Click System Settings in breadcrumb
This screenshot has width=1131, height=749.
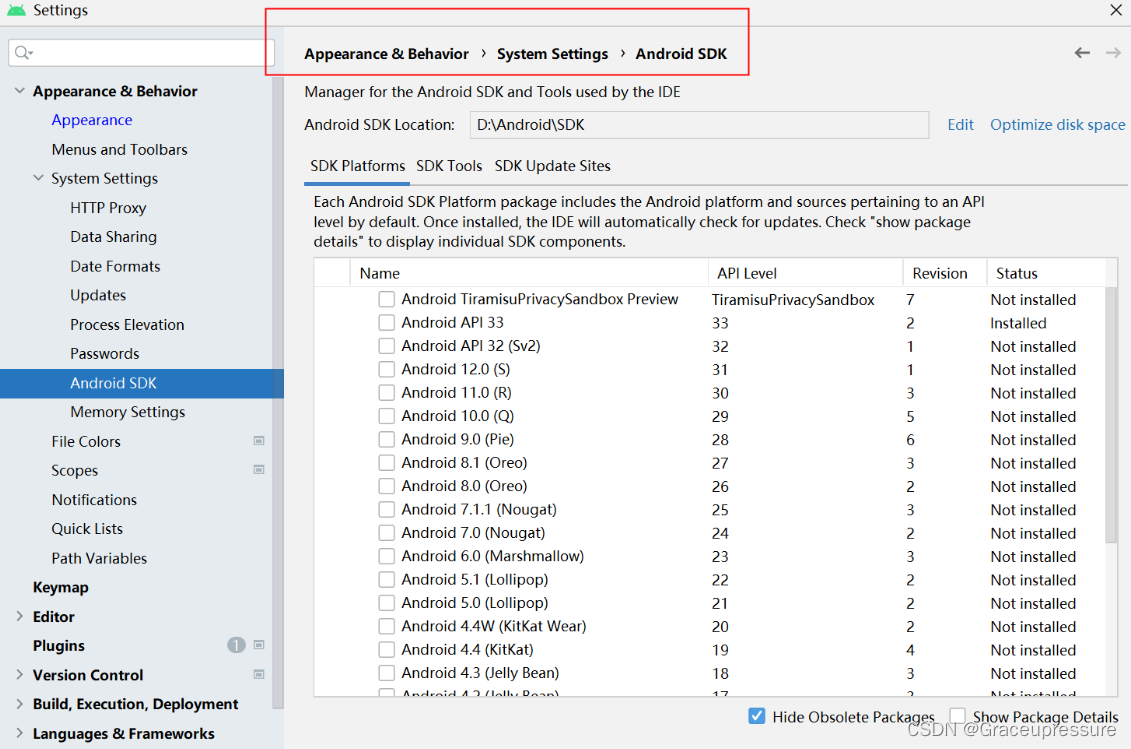click(553, 54)
